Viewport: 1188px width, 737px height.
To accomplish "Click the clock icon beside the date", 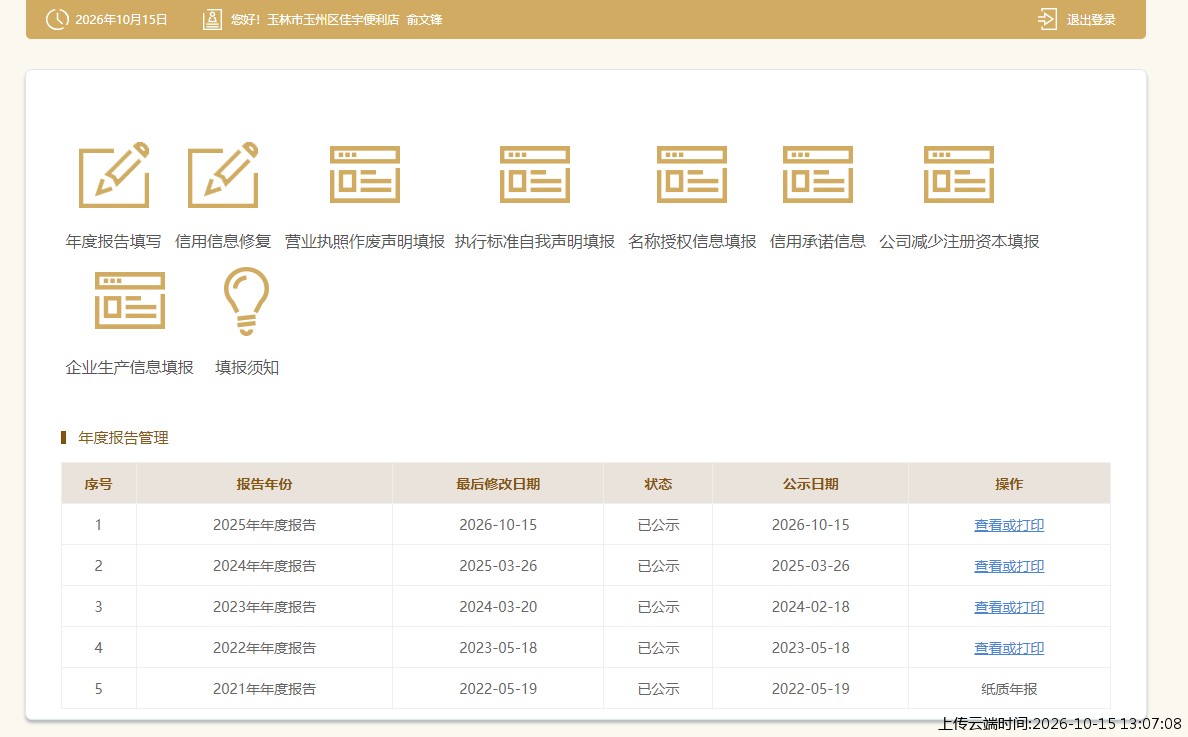I will coord(57,20).
